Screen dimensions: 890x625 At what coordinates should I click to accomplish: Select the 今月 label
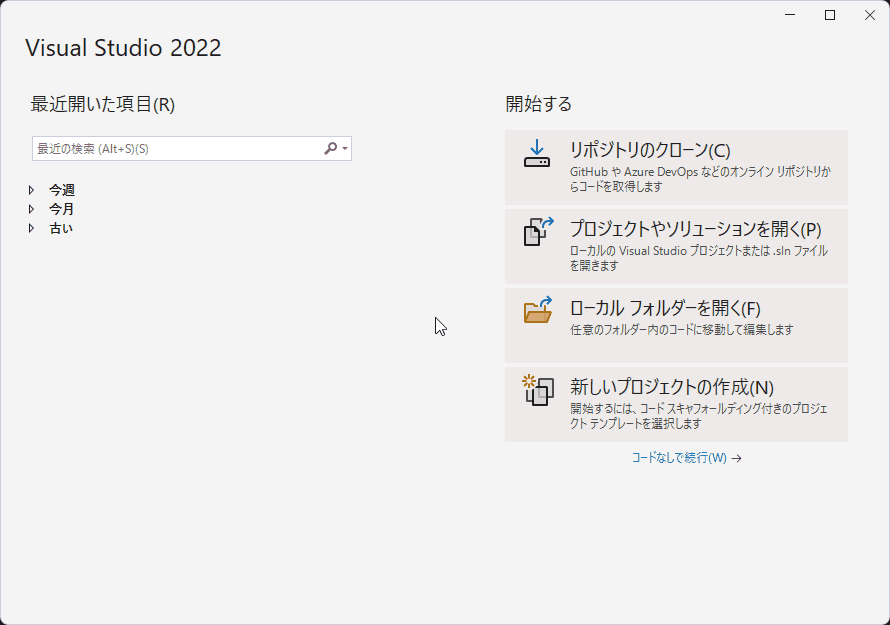pyautogui.click(x=61, y=209)
